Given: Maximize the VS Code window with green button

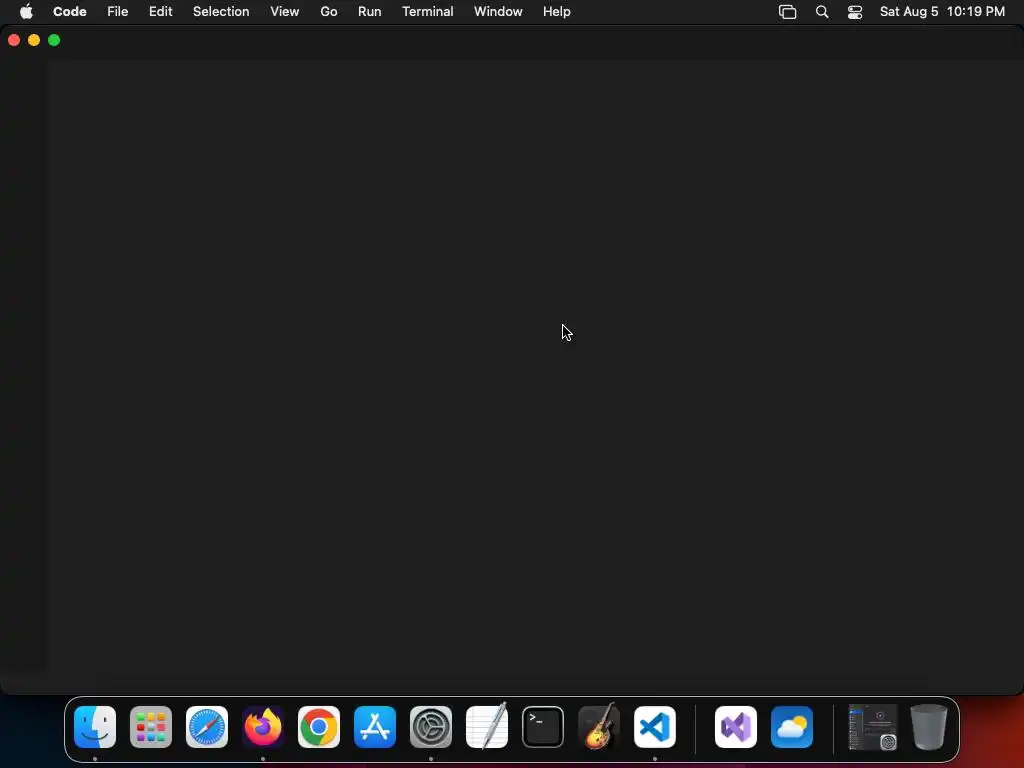Looking at the screenshot, I should 54,40.
